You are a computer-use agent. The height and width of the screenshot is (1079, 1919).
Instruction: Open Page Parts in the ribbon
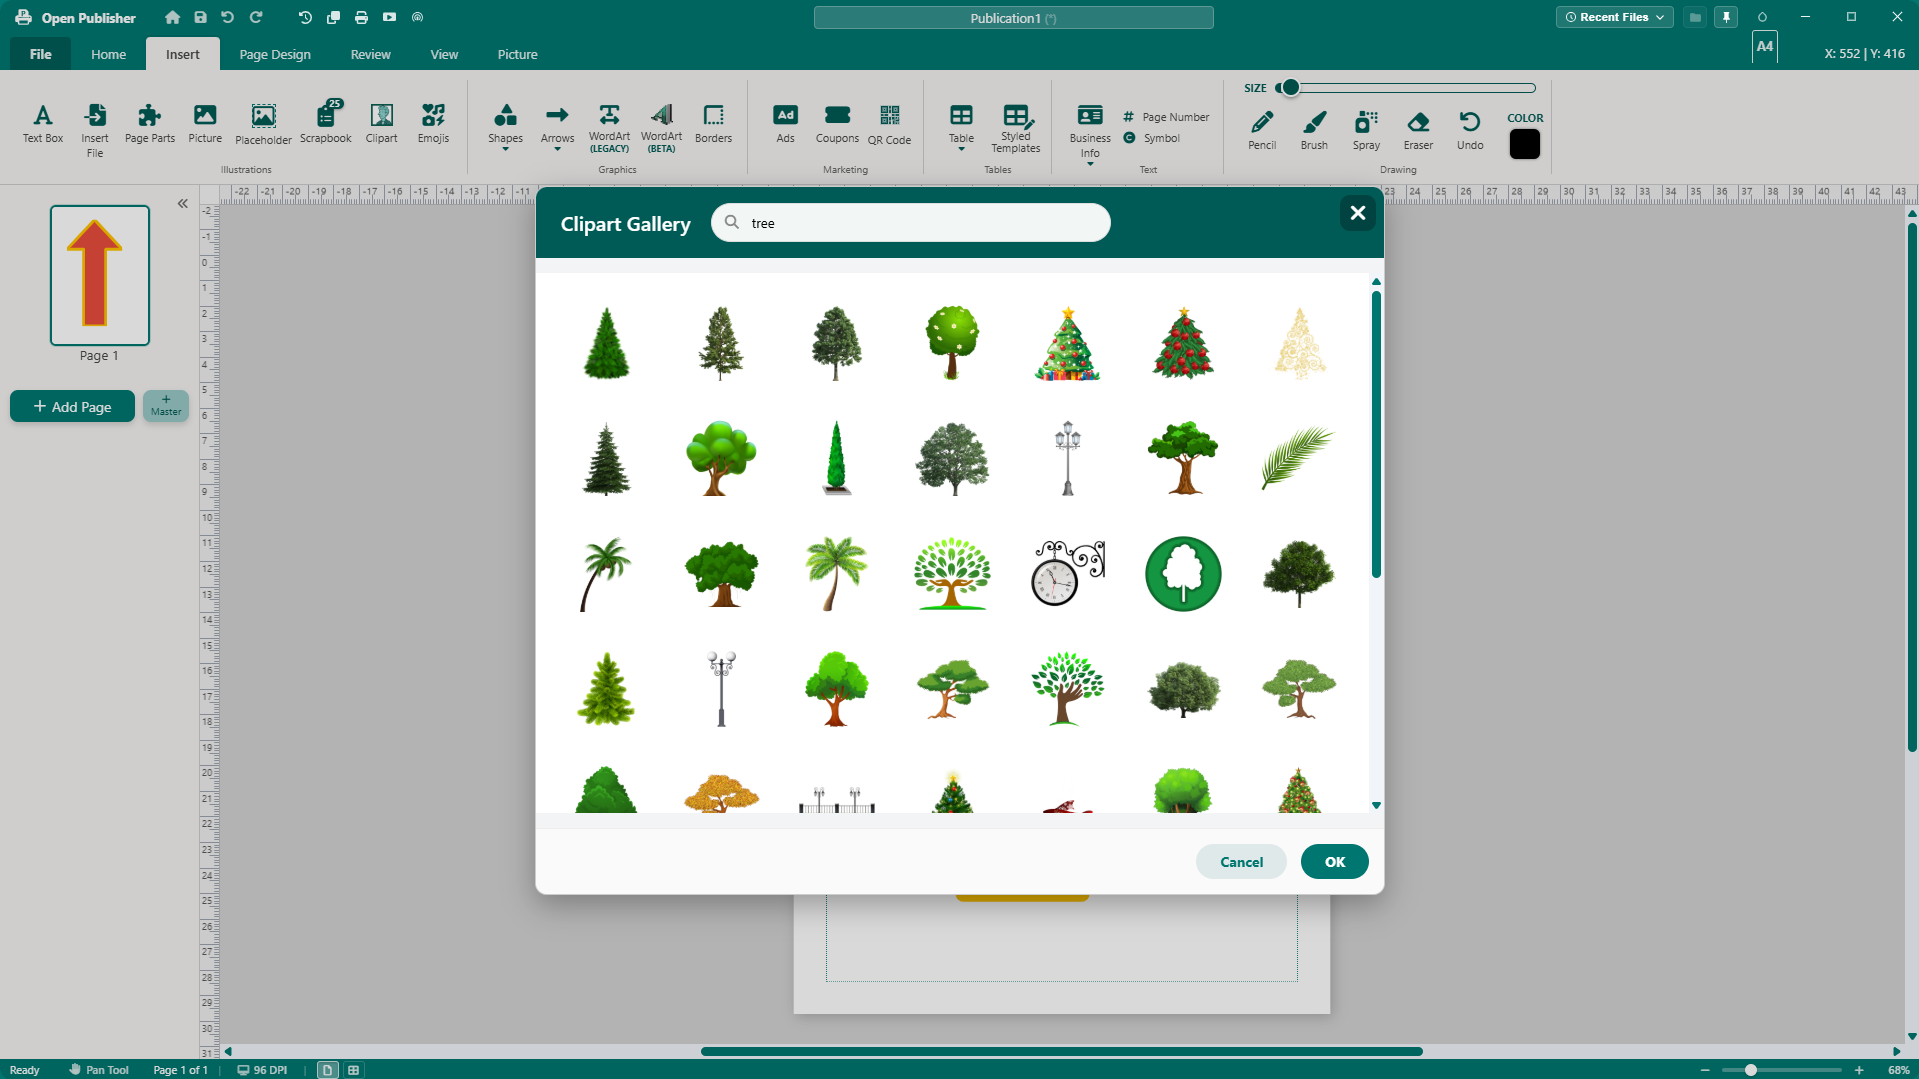[x=150, y=124]
